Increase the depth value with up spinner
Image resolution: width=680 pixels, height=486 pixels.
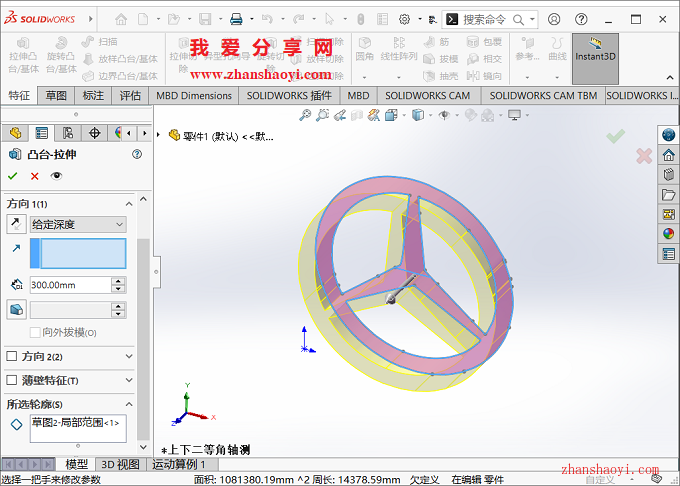pos(119,281)
